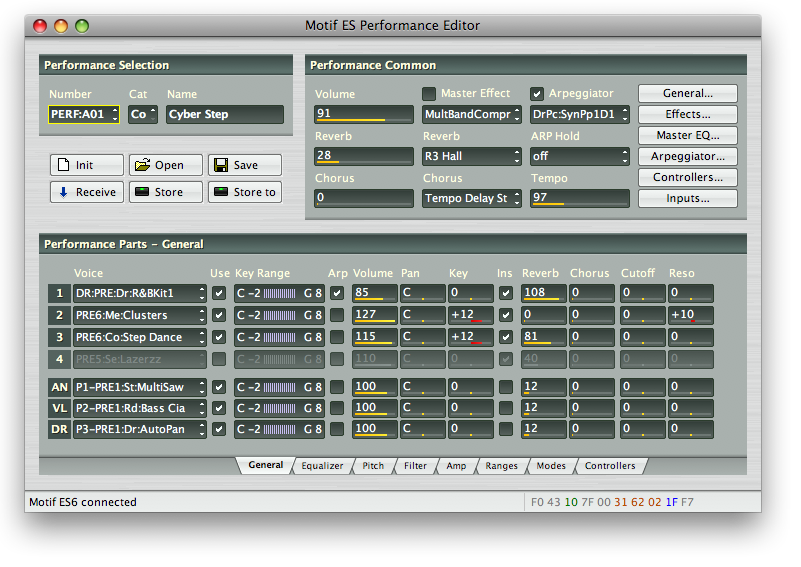The image size is (801, 567).
Task: Click the Store to button
Action: pos(245,192)
